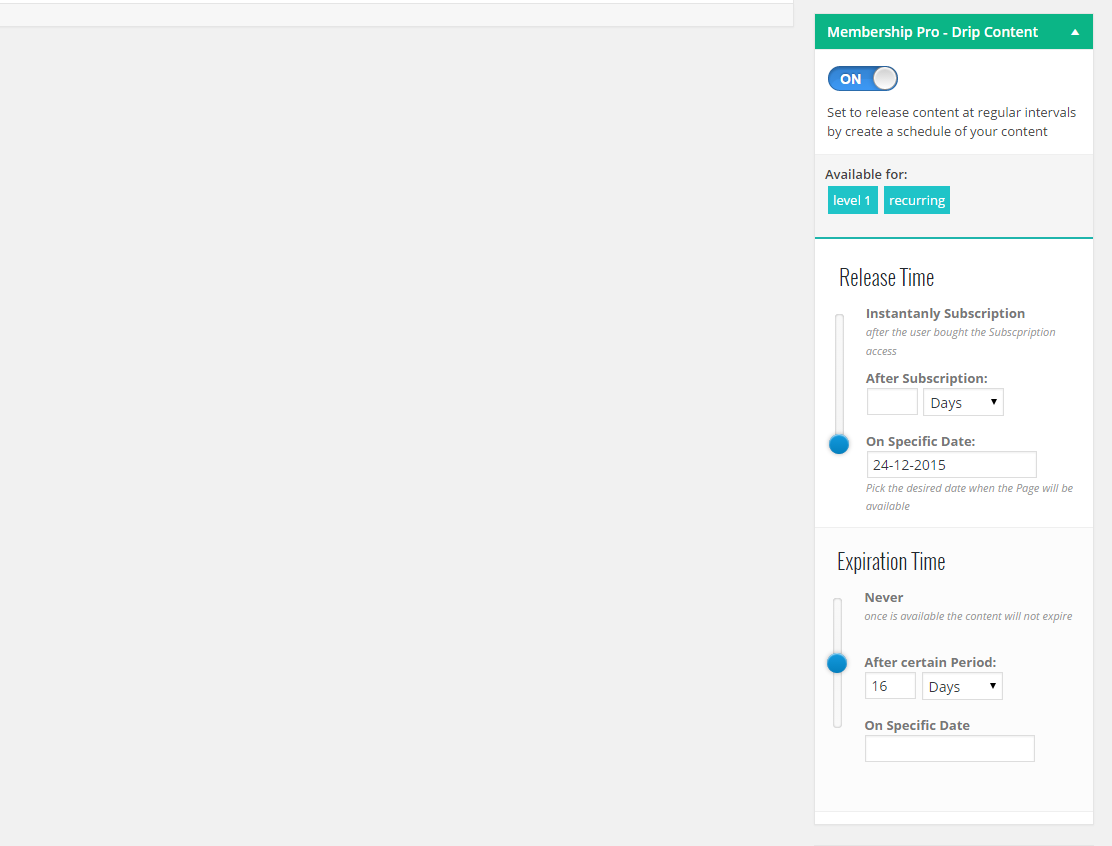Screen dimensions: 1112x846
Task: Click Membership Pro - Drip Content title
Action: point(932,32)
